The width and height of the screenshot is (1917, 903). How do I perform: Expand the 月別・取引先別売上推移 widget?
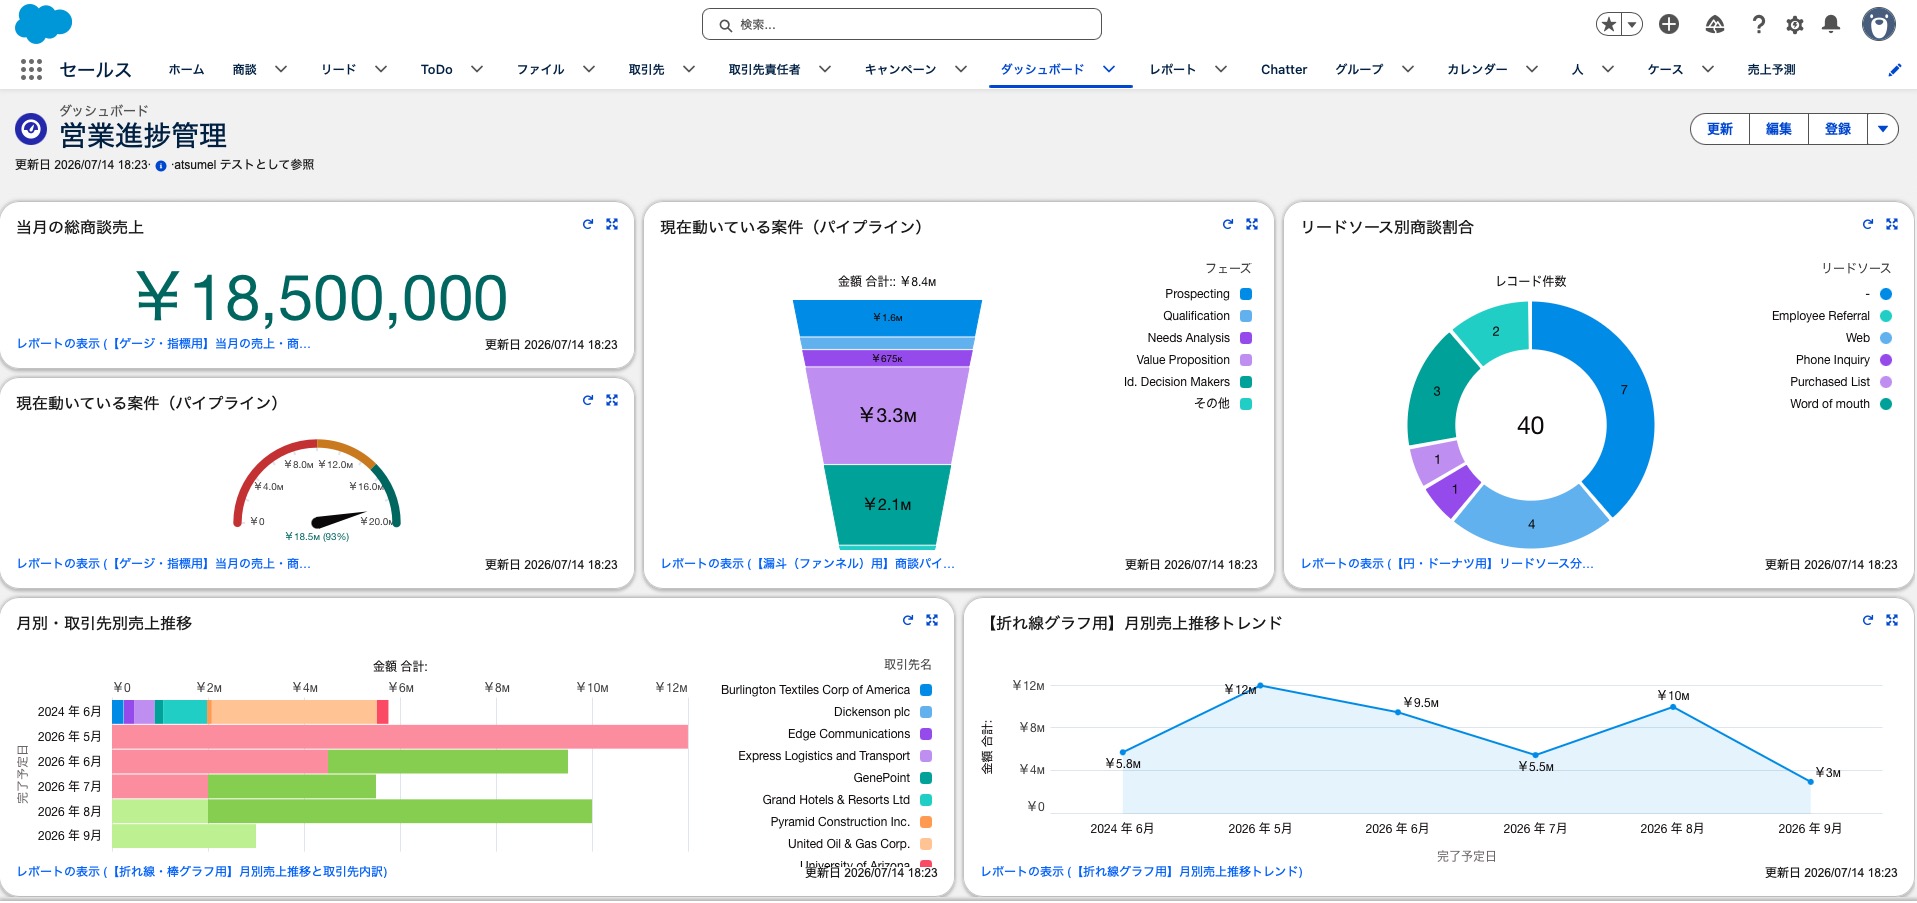click(932, 620)
